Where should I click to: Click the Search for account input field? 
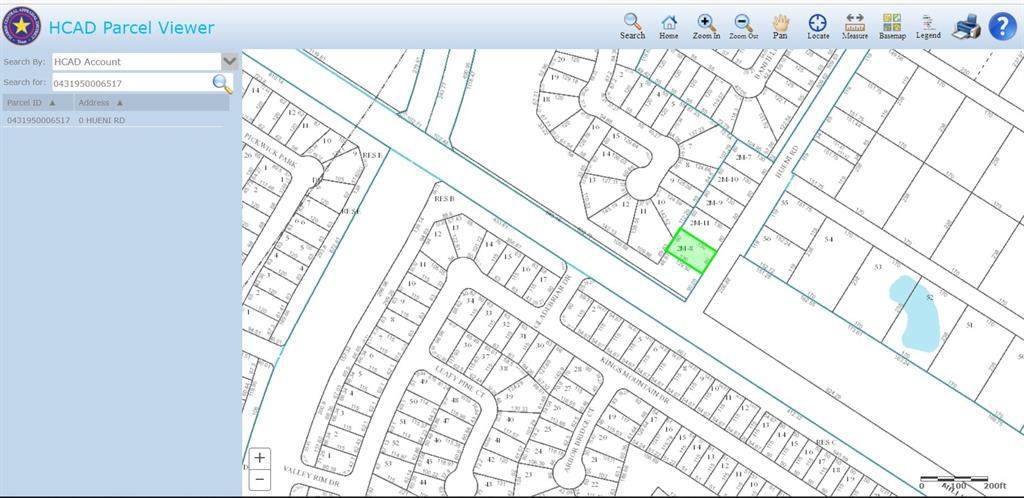tap(130, 83)
